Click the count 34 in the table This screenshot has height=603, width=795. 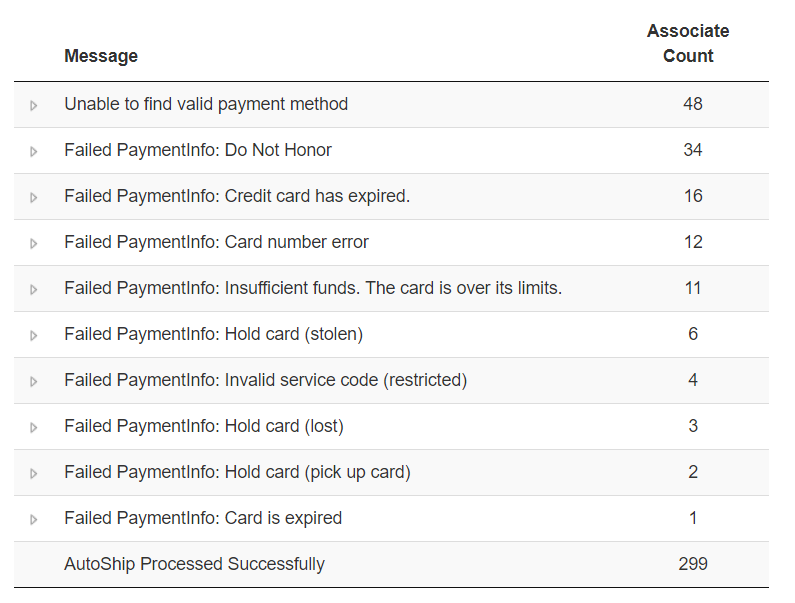pos(693,150)
